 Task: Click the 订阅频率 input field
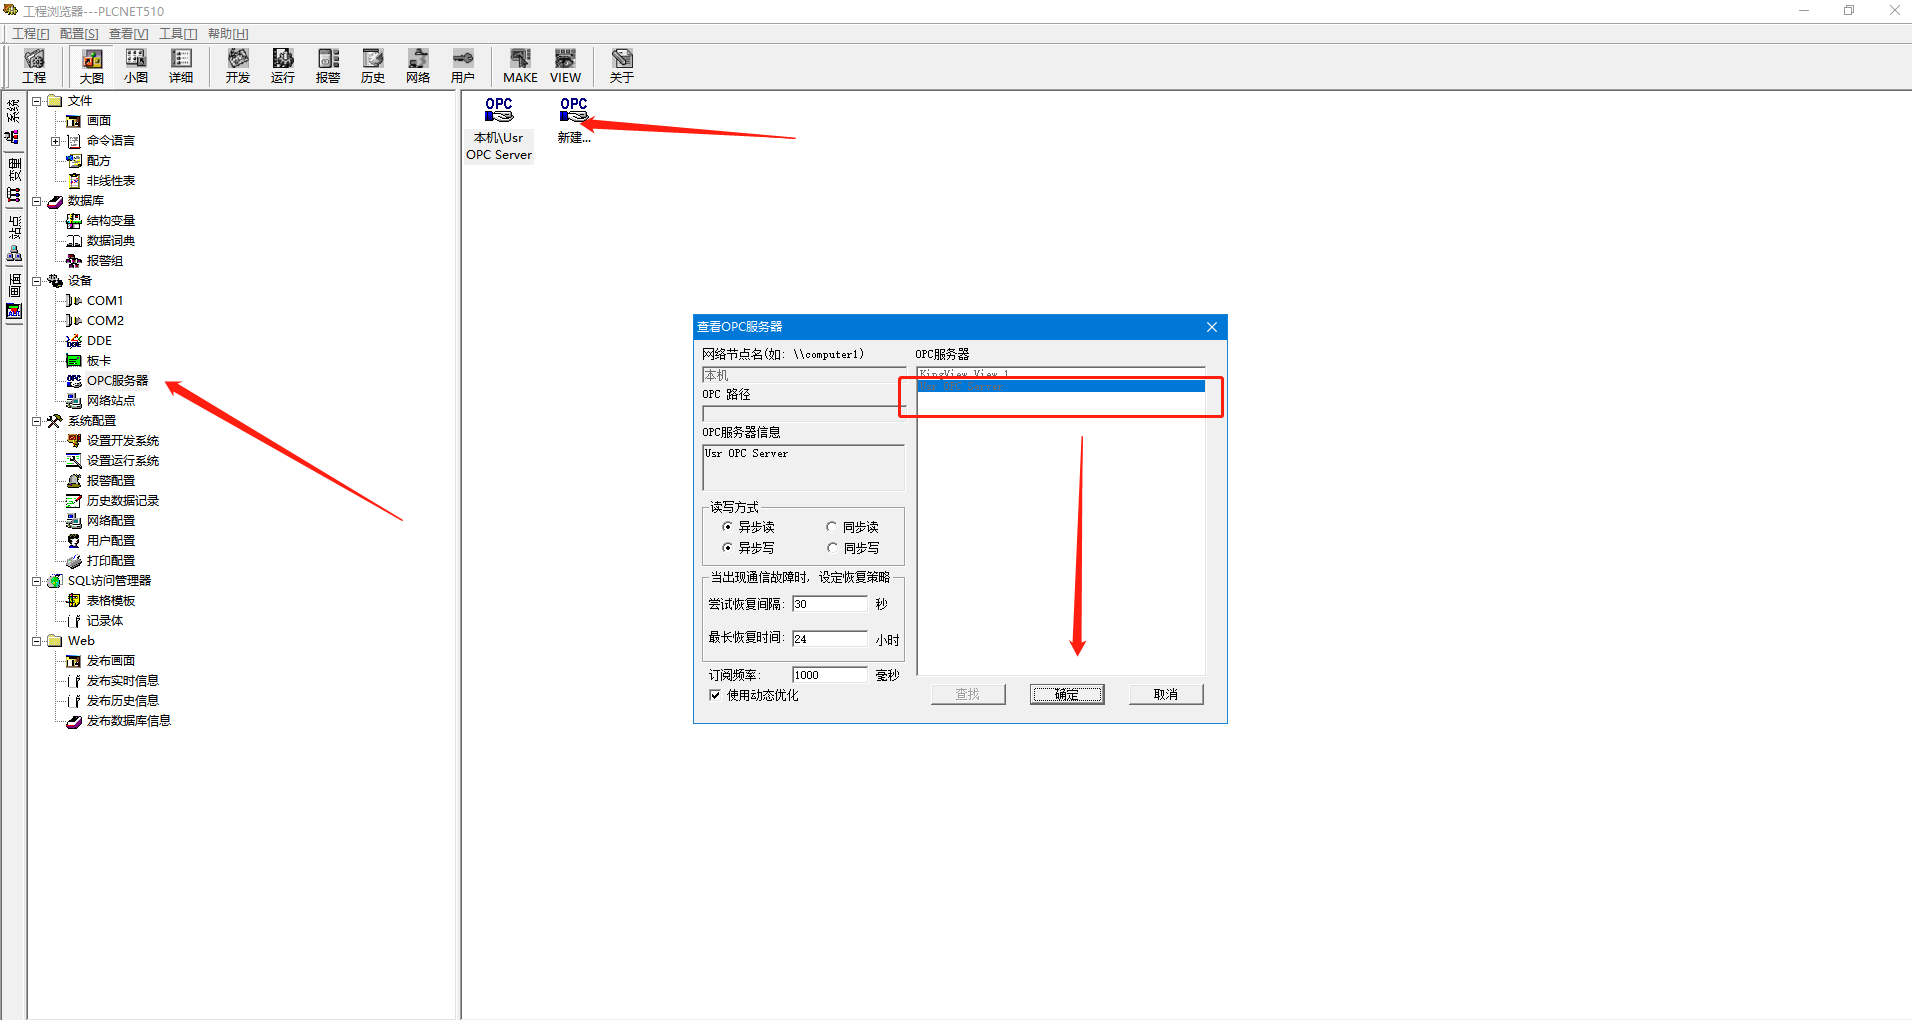point(829,675)
